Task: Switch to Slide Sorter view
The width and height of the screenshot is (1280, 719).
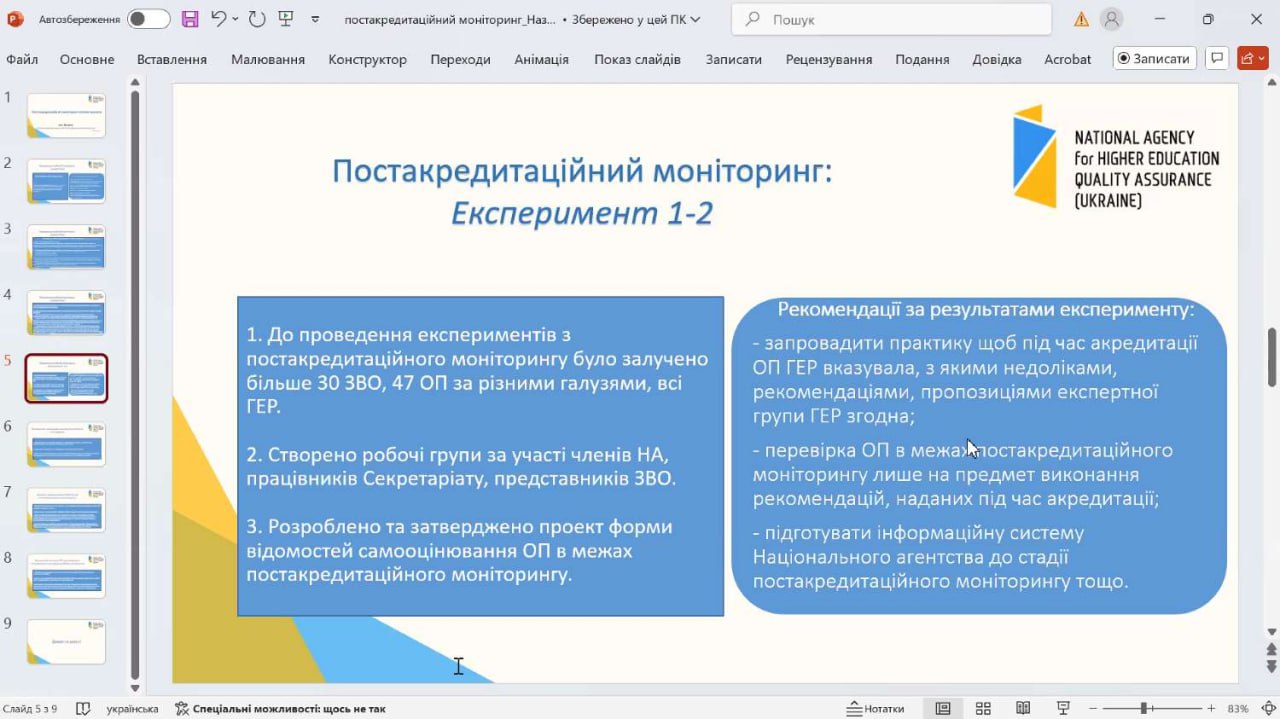Action: coord(983,708)
